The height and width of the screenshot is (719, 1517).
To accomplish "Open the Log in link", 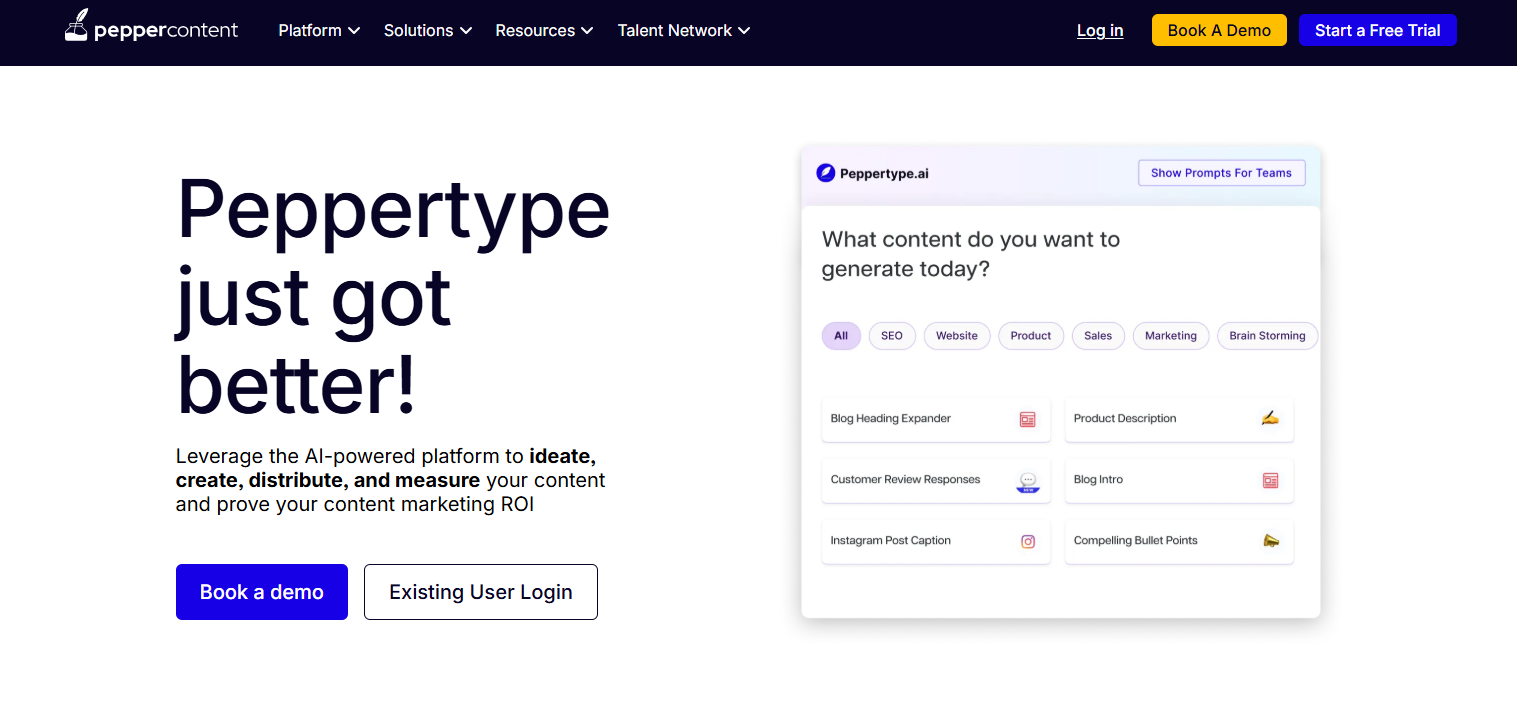I will click(x=1100, y=30).
